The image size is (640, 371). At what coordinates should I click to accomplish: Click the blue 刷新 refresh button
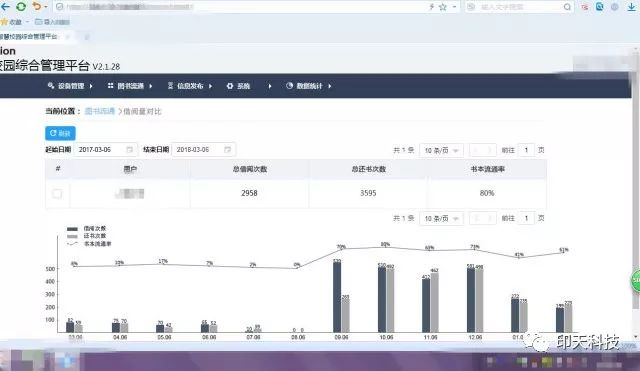[60, 133]
